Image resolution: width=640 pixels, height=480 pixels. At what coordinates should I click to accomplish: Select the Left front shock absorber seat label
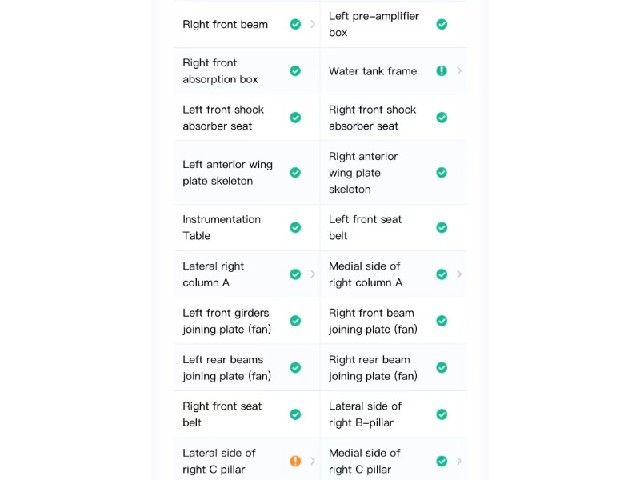click(x=223, y=118)
